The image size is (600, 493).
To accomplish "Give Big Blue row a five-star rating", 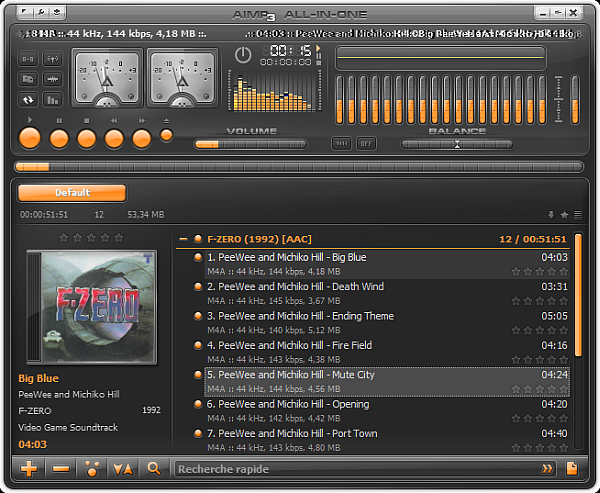I will [x=563, y=271].
